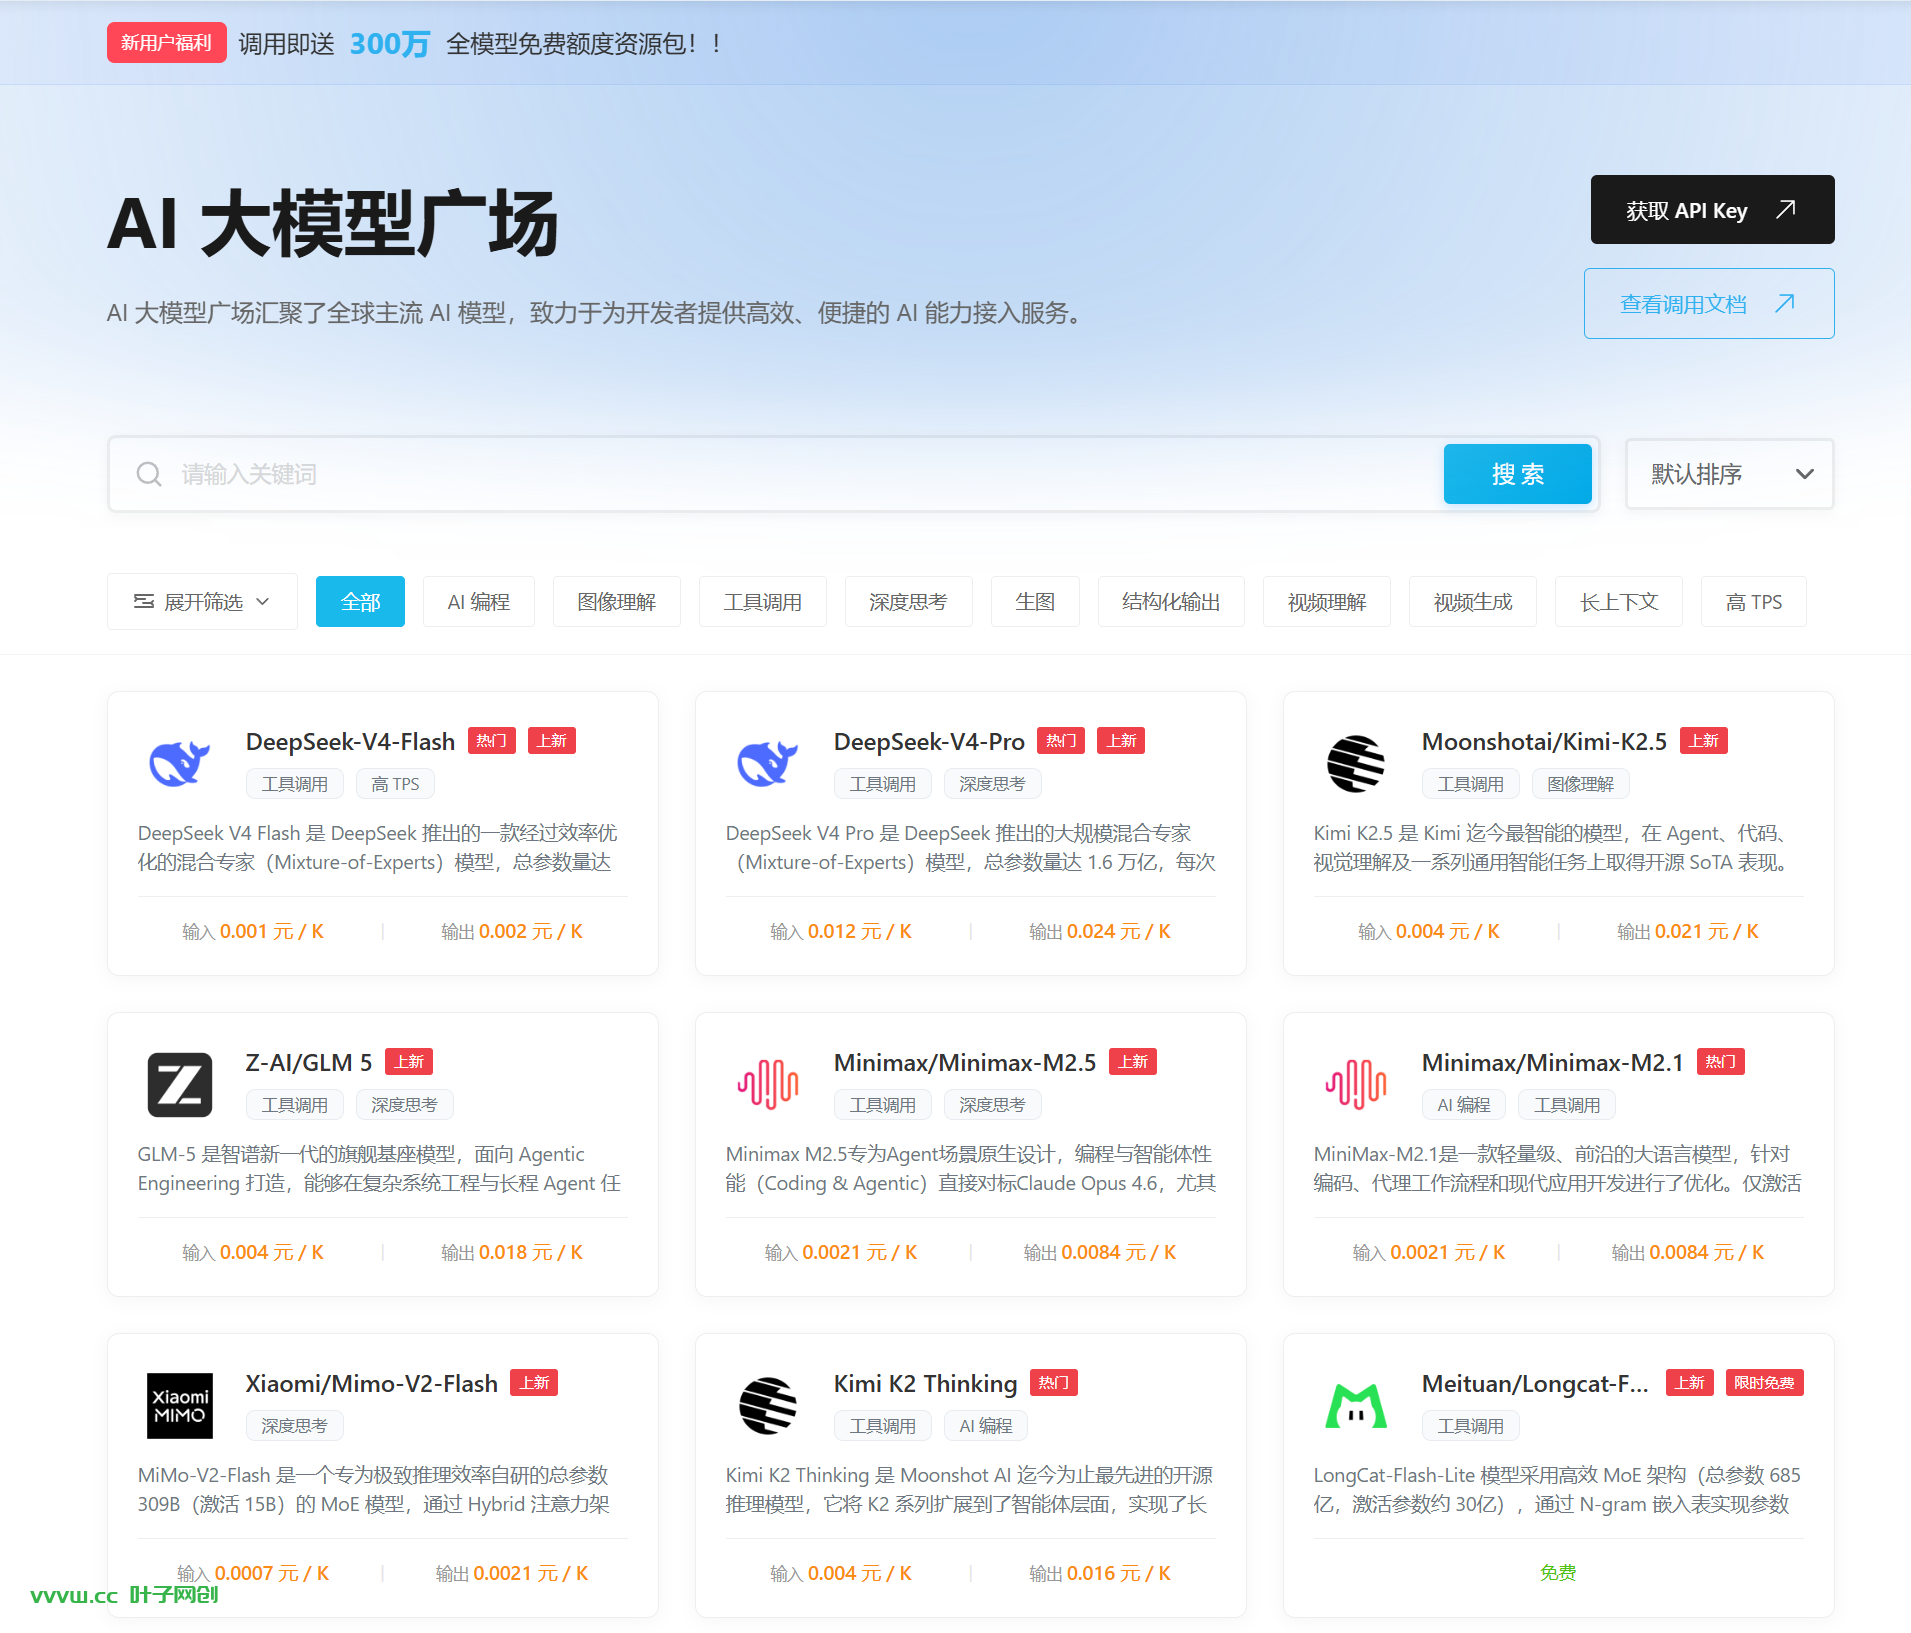Open the Kimi K2 Thinking model title
The height and width of the screenshot is (1633, 1911).
pyautogui.click(x=925, y=1384)
